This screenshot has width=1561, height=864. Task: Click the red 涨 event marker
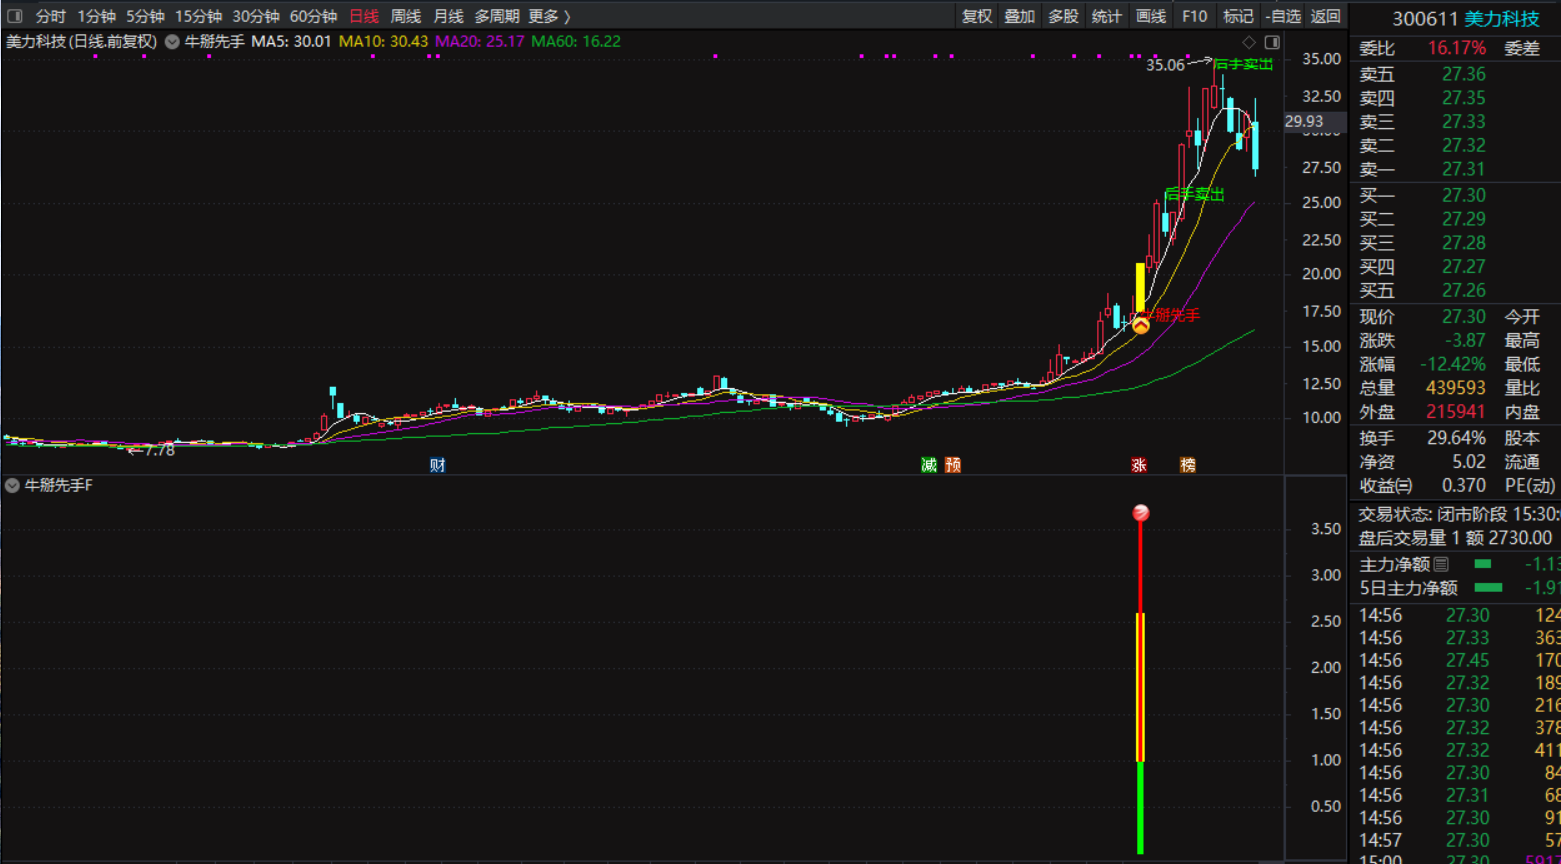1139,465
